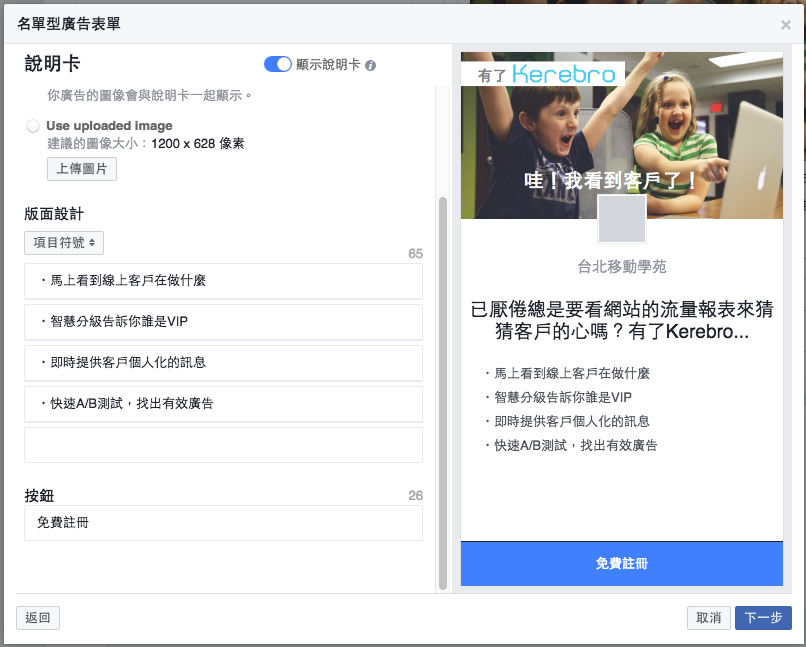The image size is (806, 647).
Task: Edit the 智慧分級告訴你誰是VIP bullet field
Action: (x=223, y=322)
